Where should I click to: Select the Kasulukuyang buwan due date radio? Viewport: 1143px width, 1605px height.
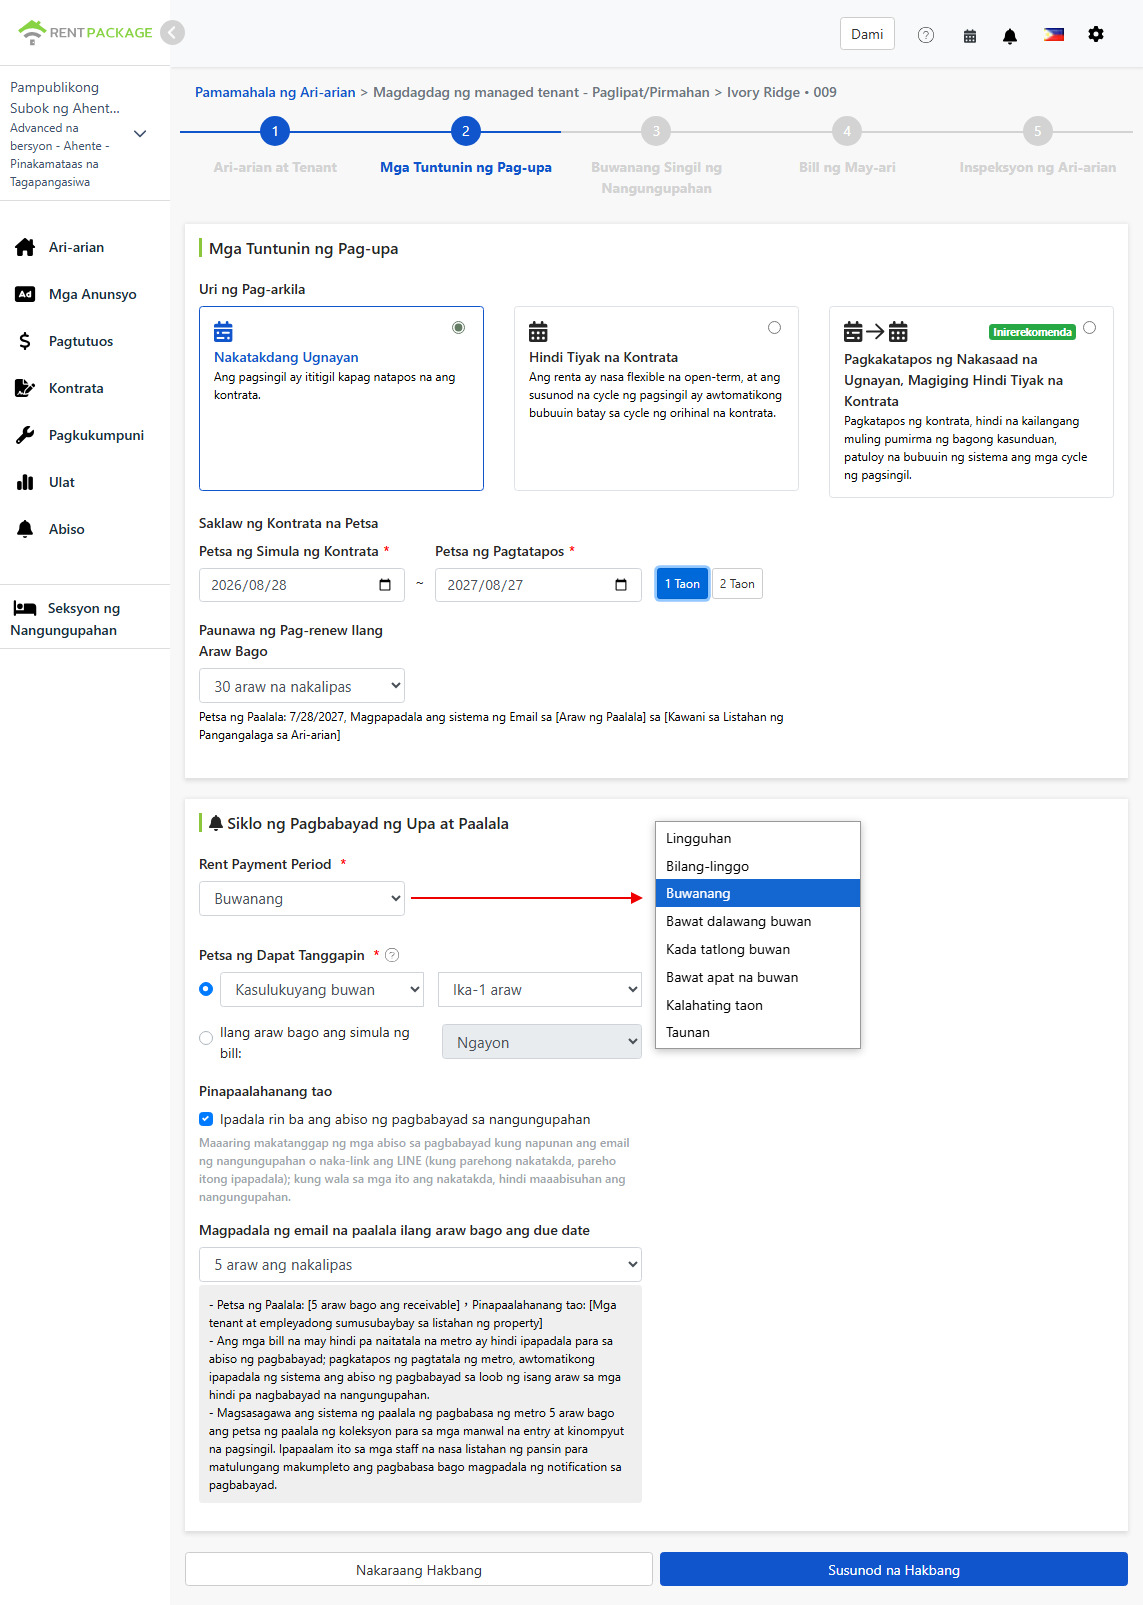point(206,989)
